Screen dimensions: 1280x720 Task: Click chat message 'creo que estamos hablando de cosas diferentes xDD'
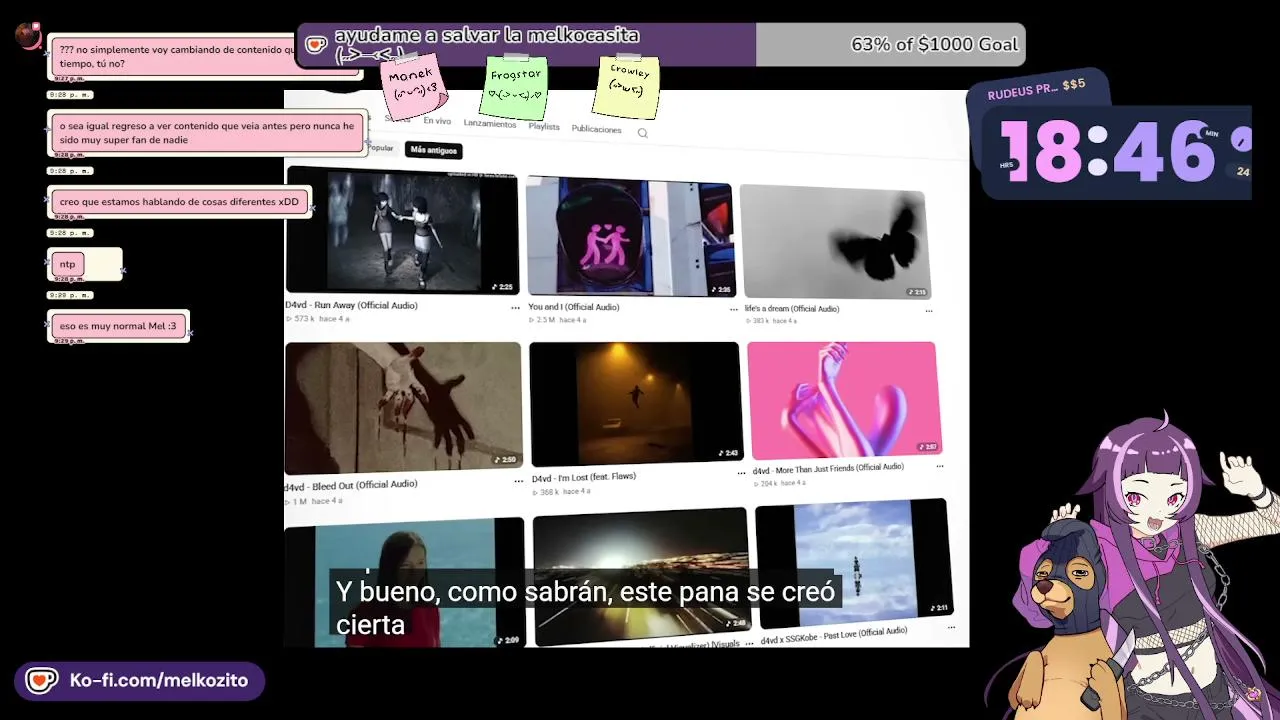tap(179, 202)
